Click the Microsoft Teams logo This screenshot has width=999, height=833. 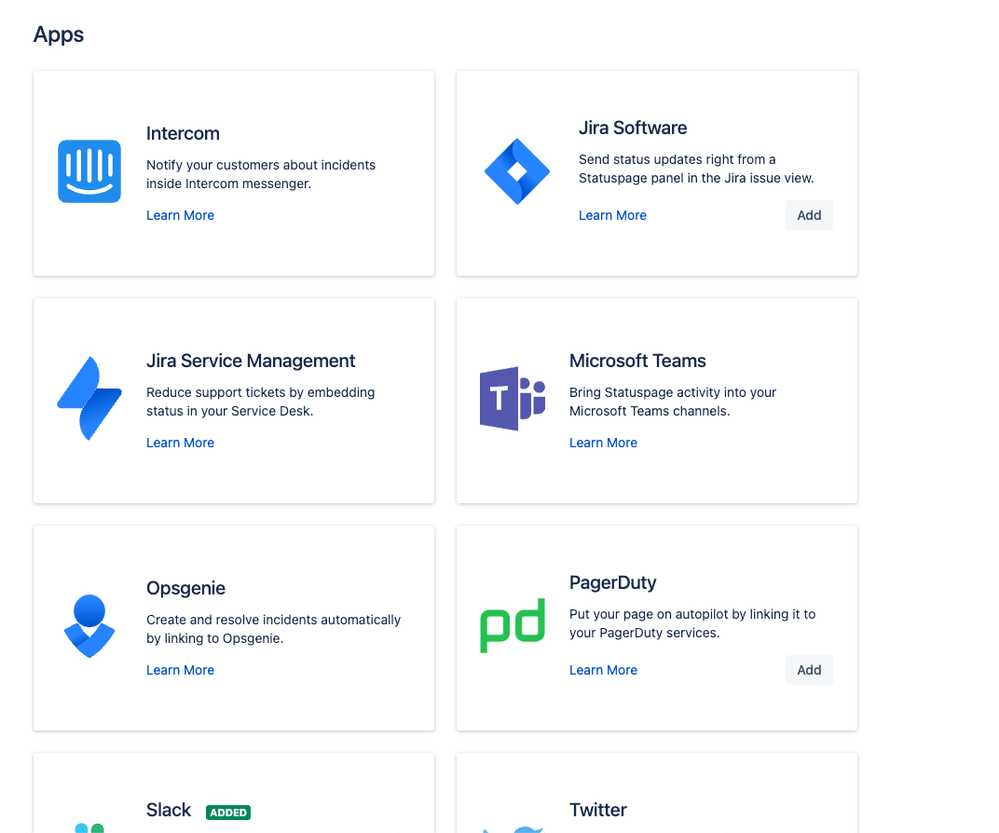pos(513,398)
